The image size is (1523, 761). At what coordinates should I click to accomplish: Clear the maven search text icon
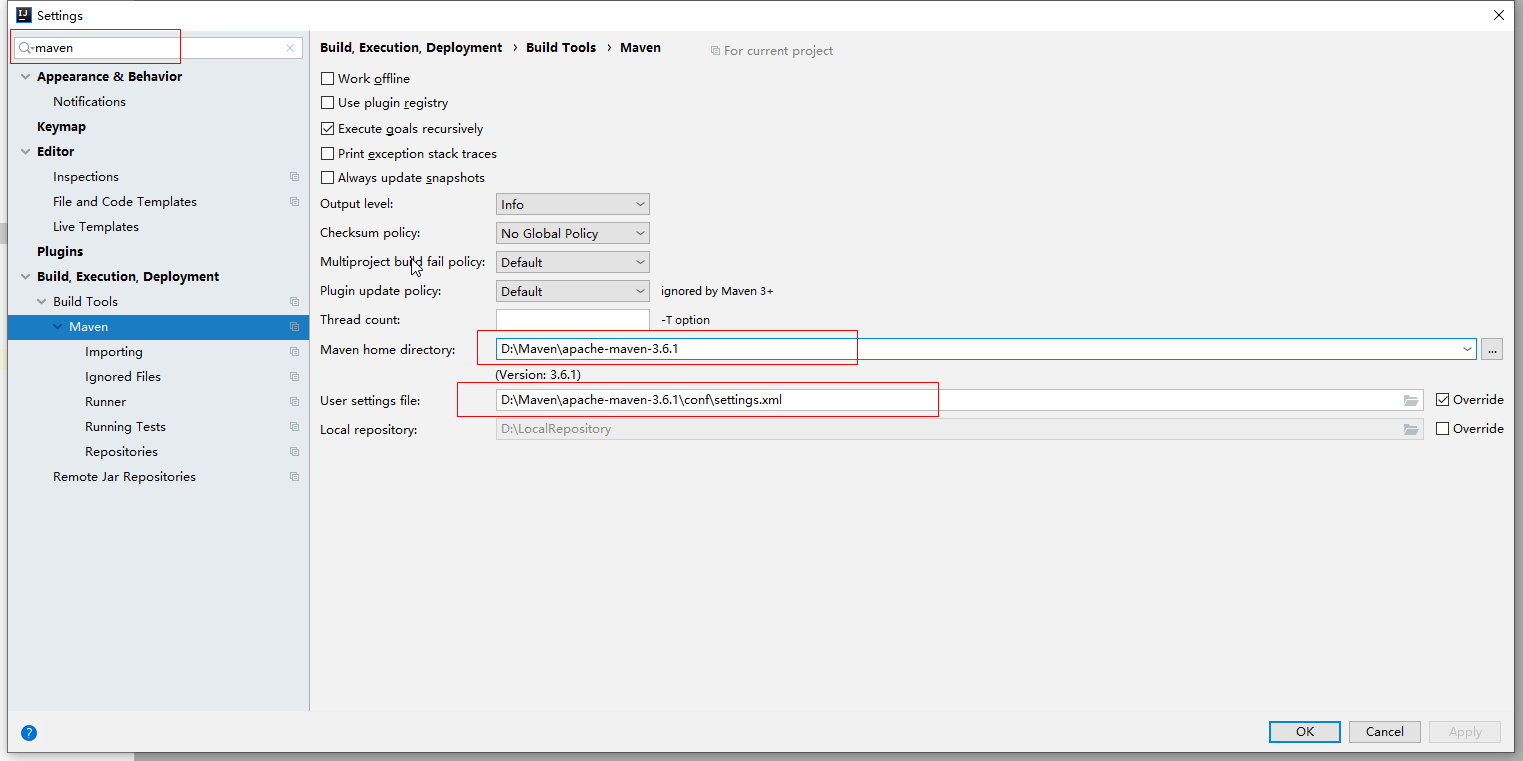point(290,48)
